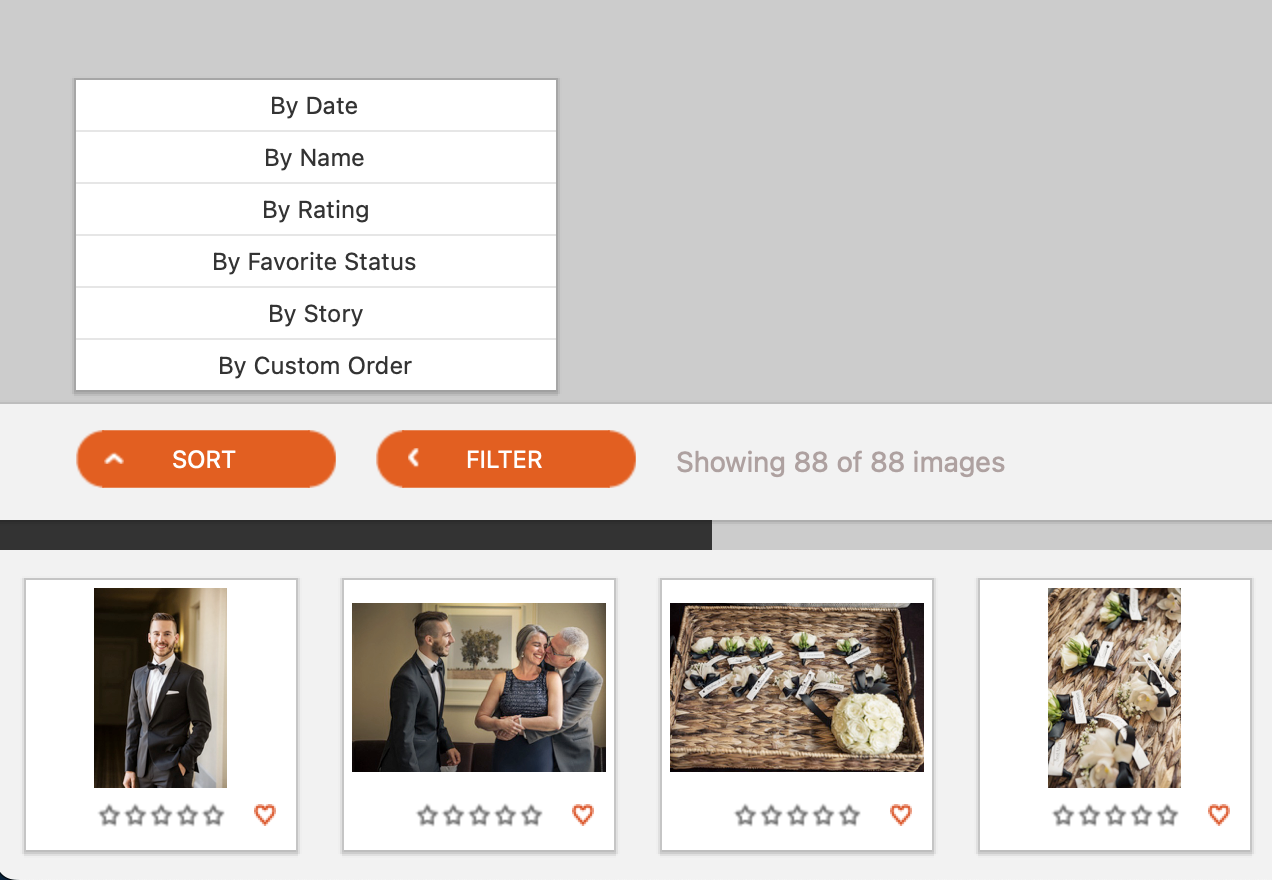Rate the groom portrait five stars
1272x880 pixels.
[214, 816]
